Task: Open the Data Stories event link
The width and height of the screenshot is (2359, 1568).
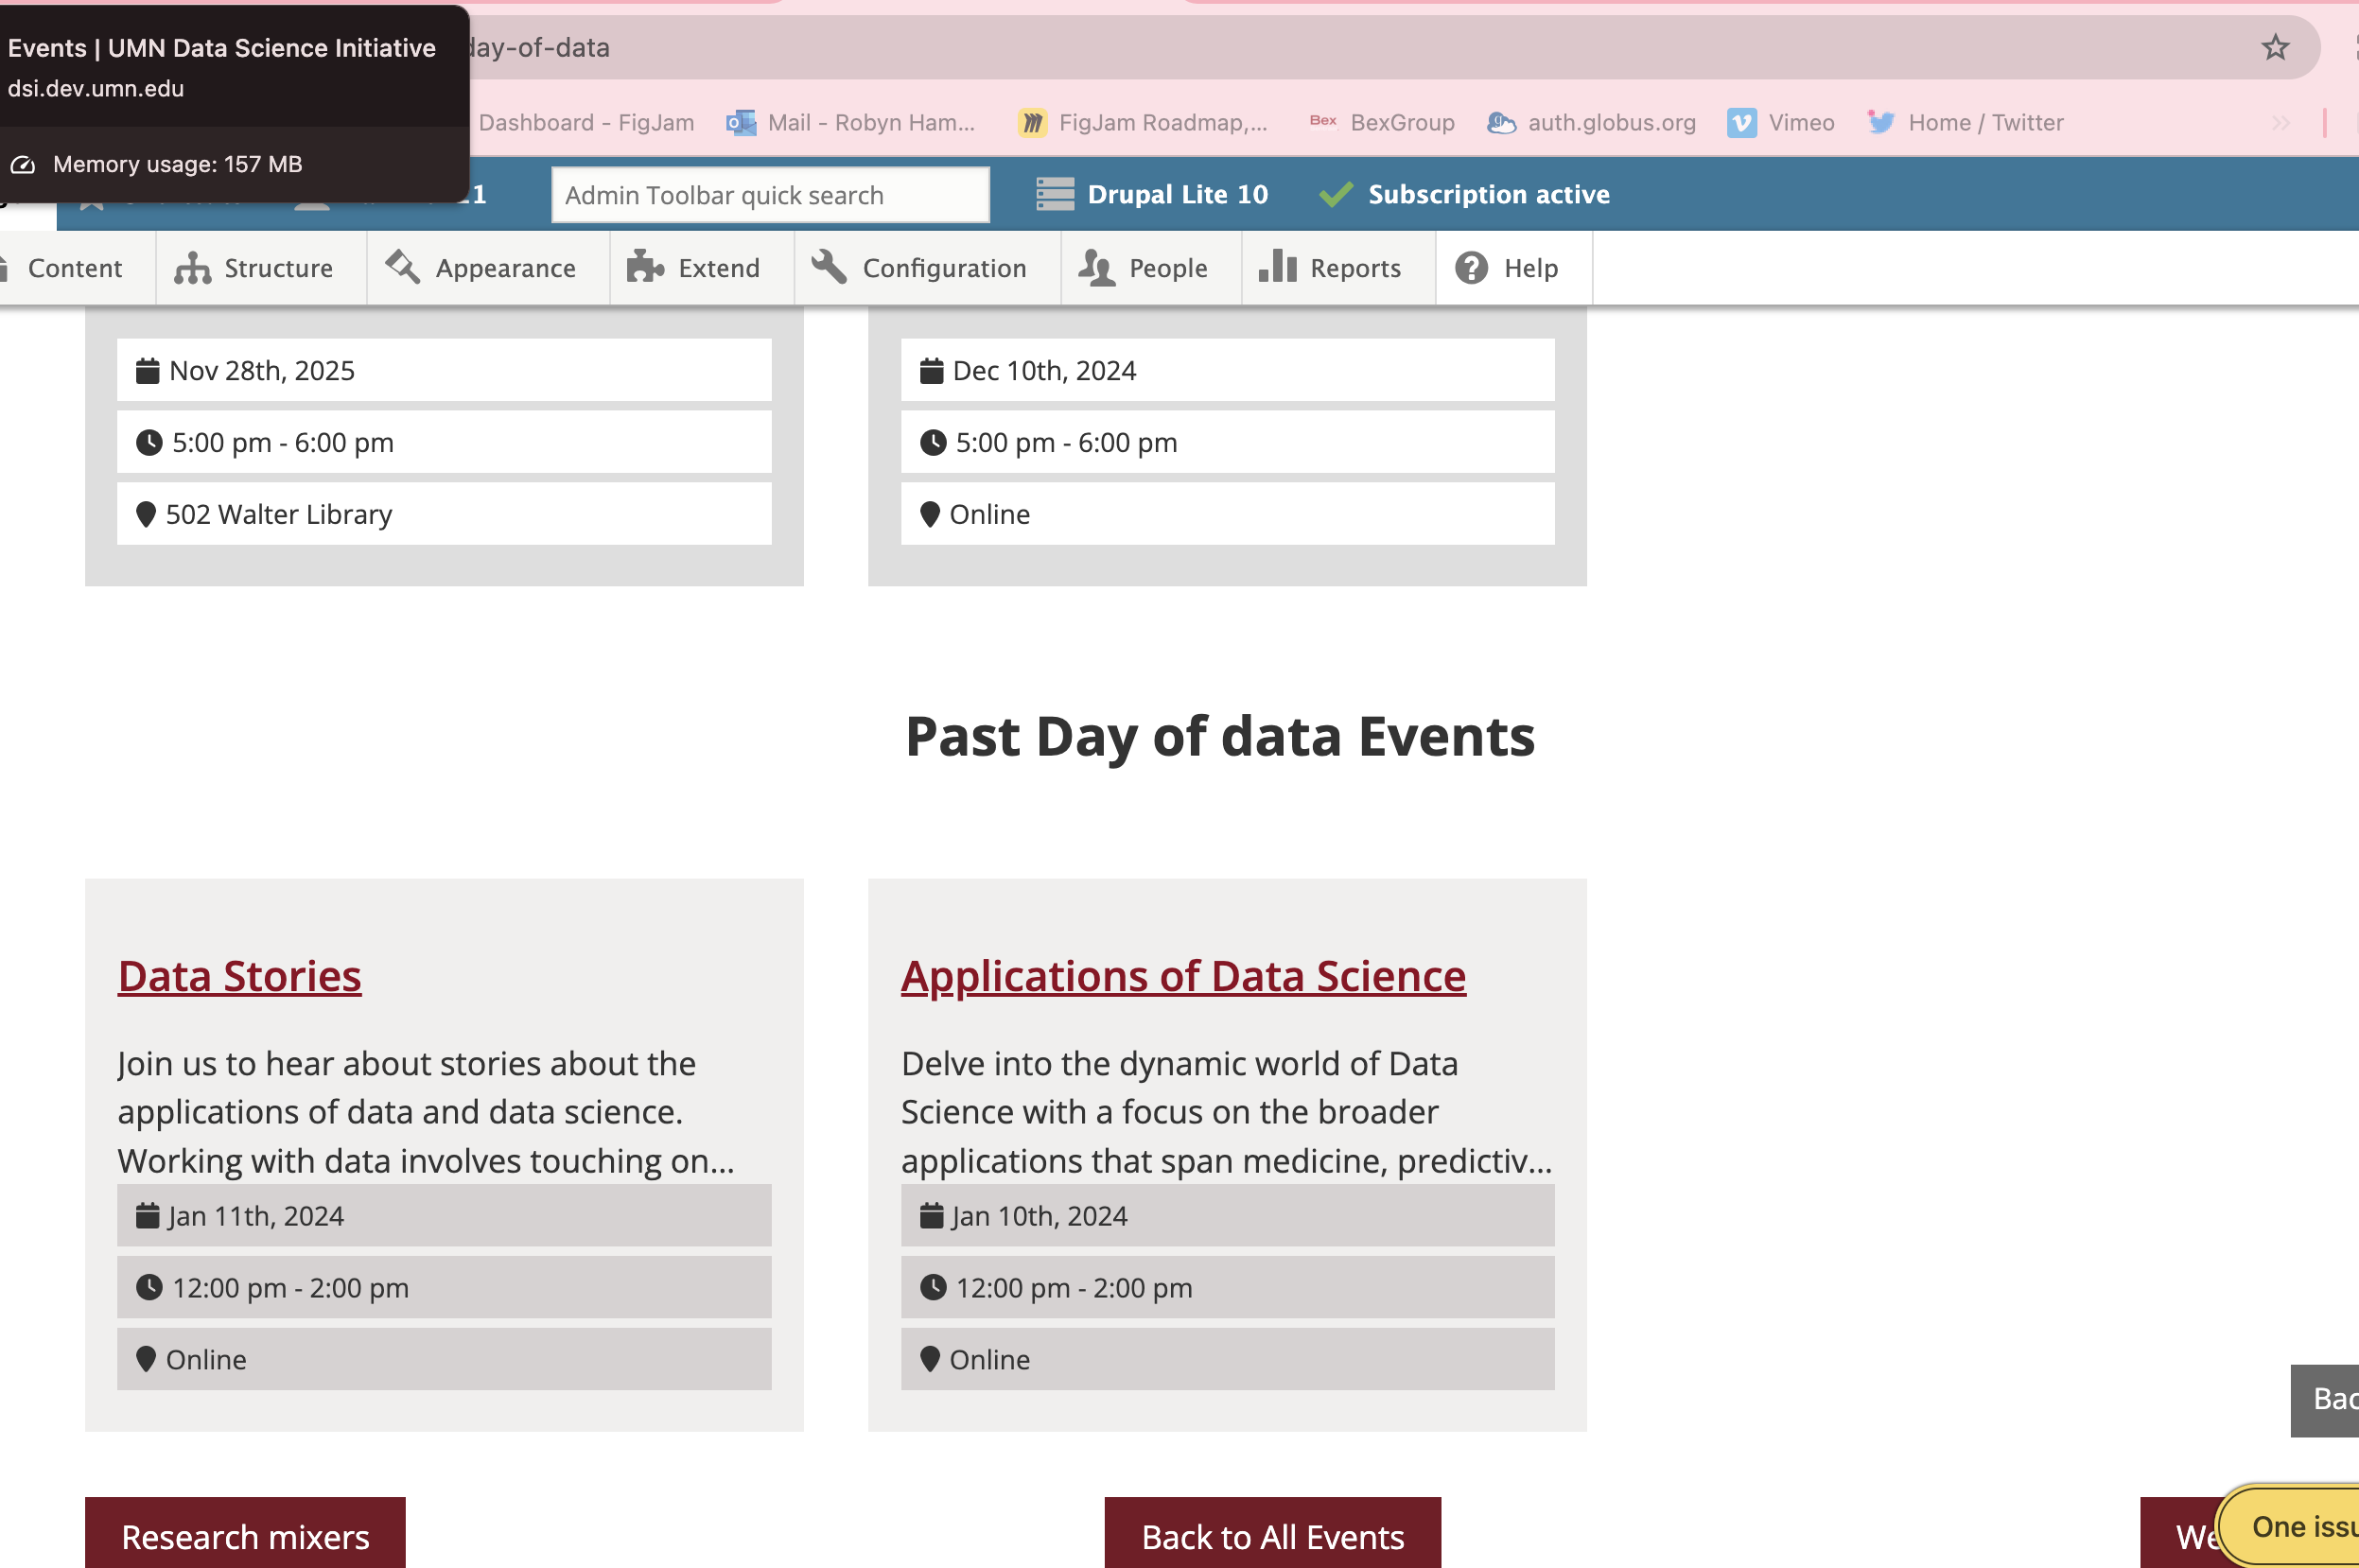Action: (x=239, y=976)
